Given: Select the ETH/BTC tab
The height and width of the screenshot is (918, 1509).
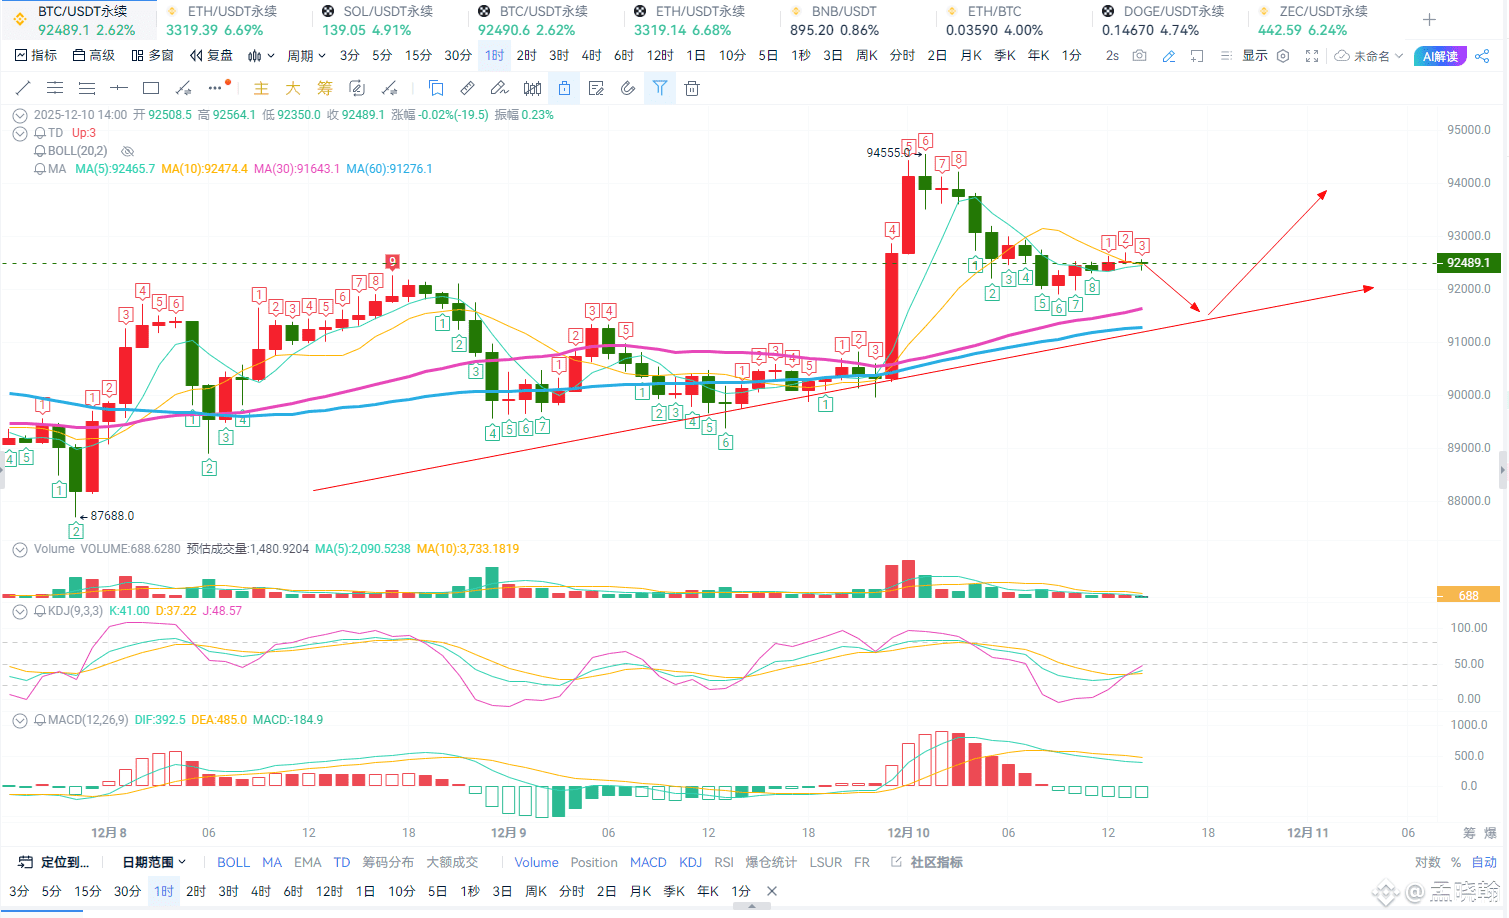Looking at the screenshot, I should click(1014, 20).
